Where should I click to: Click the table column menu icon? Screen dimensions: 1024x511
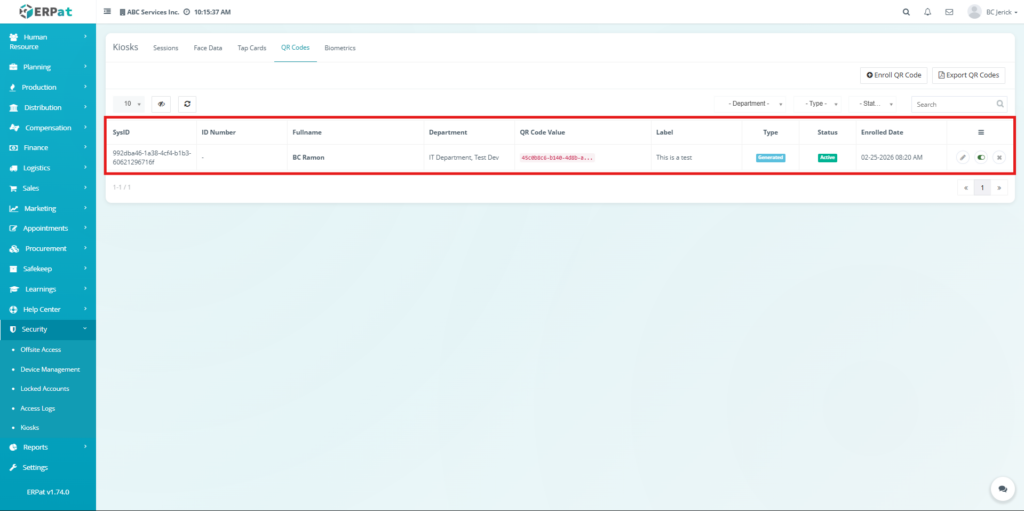[980, 132]
